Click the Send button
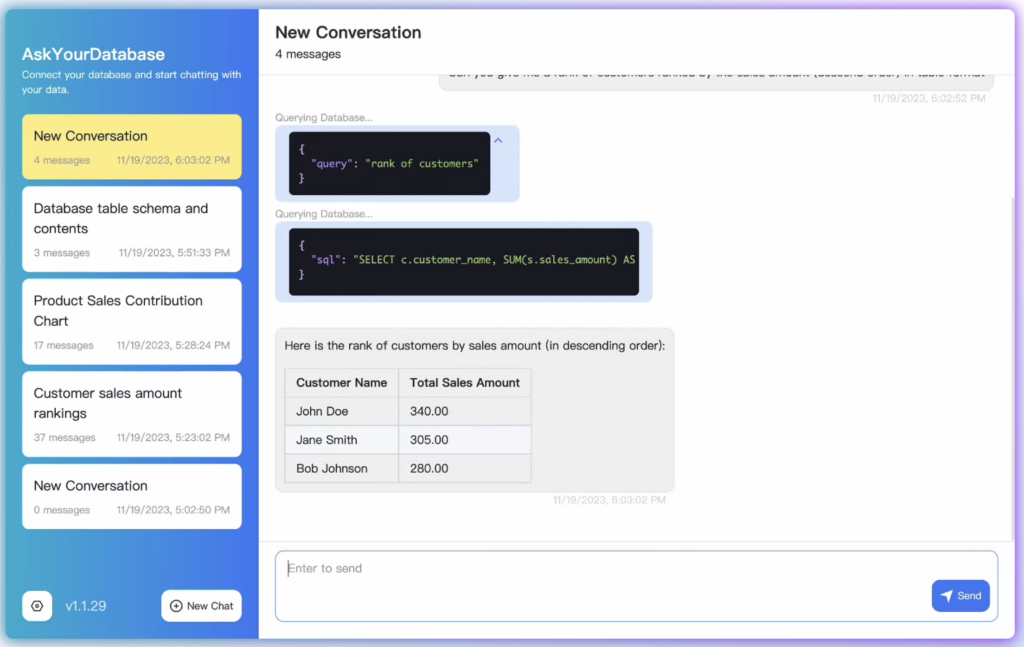Image resolution: width=1024 pixels, height=647 pixels. (960, 595)
